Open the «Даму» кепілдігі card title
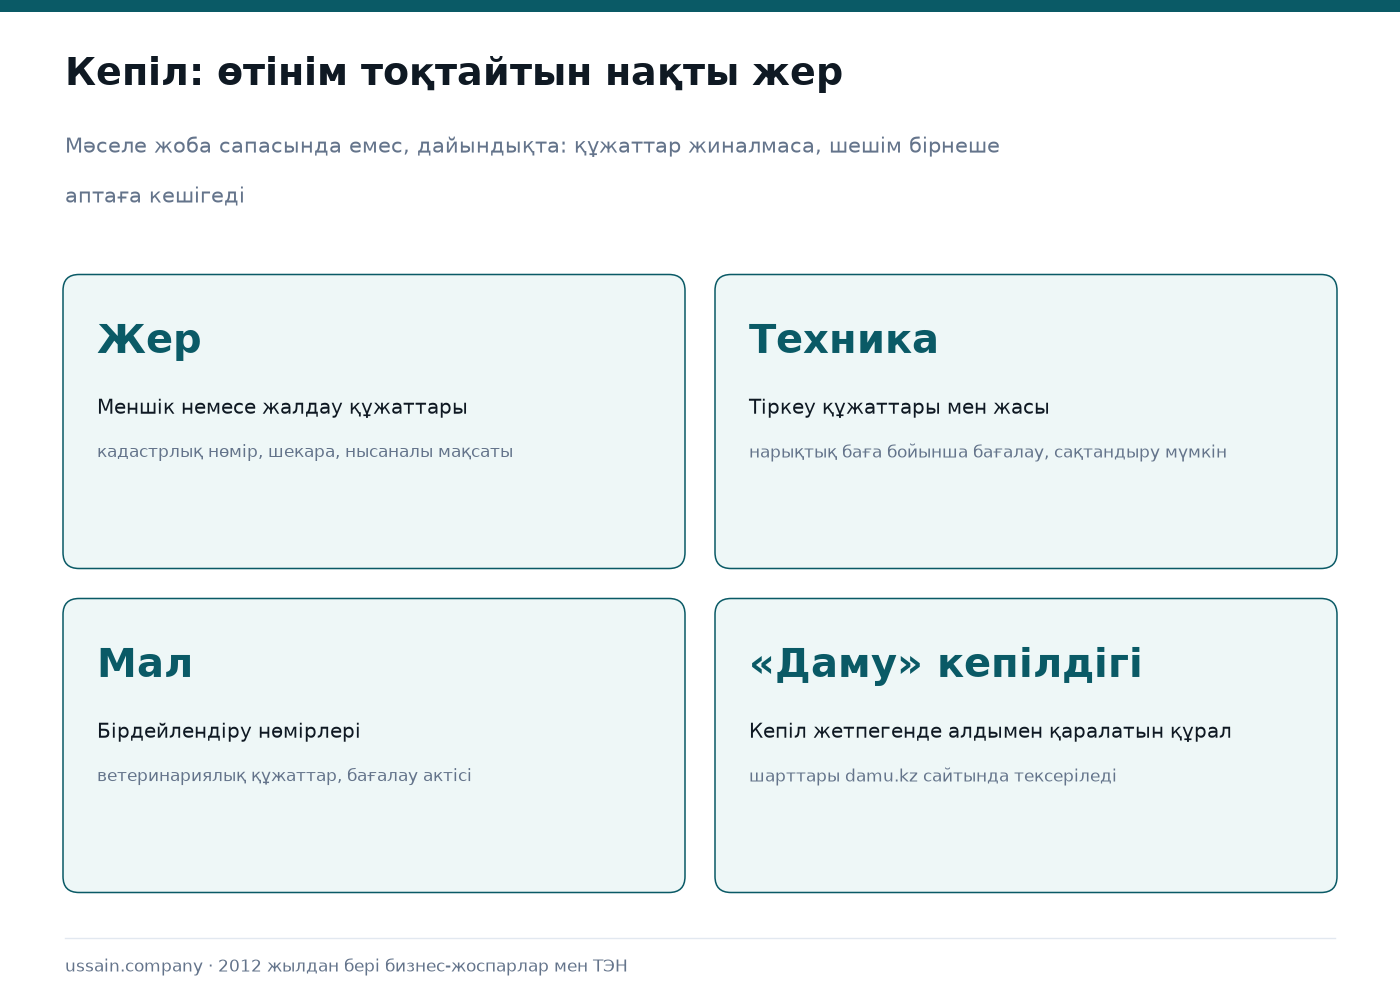The height and width of the screenshot is (1000, 1400). [945, 663]
